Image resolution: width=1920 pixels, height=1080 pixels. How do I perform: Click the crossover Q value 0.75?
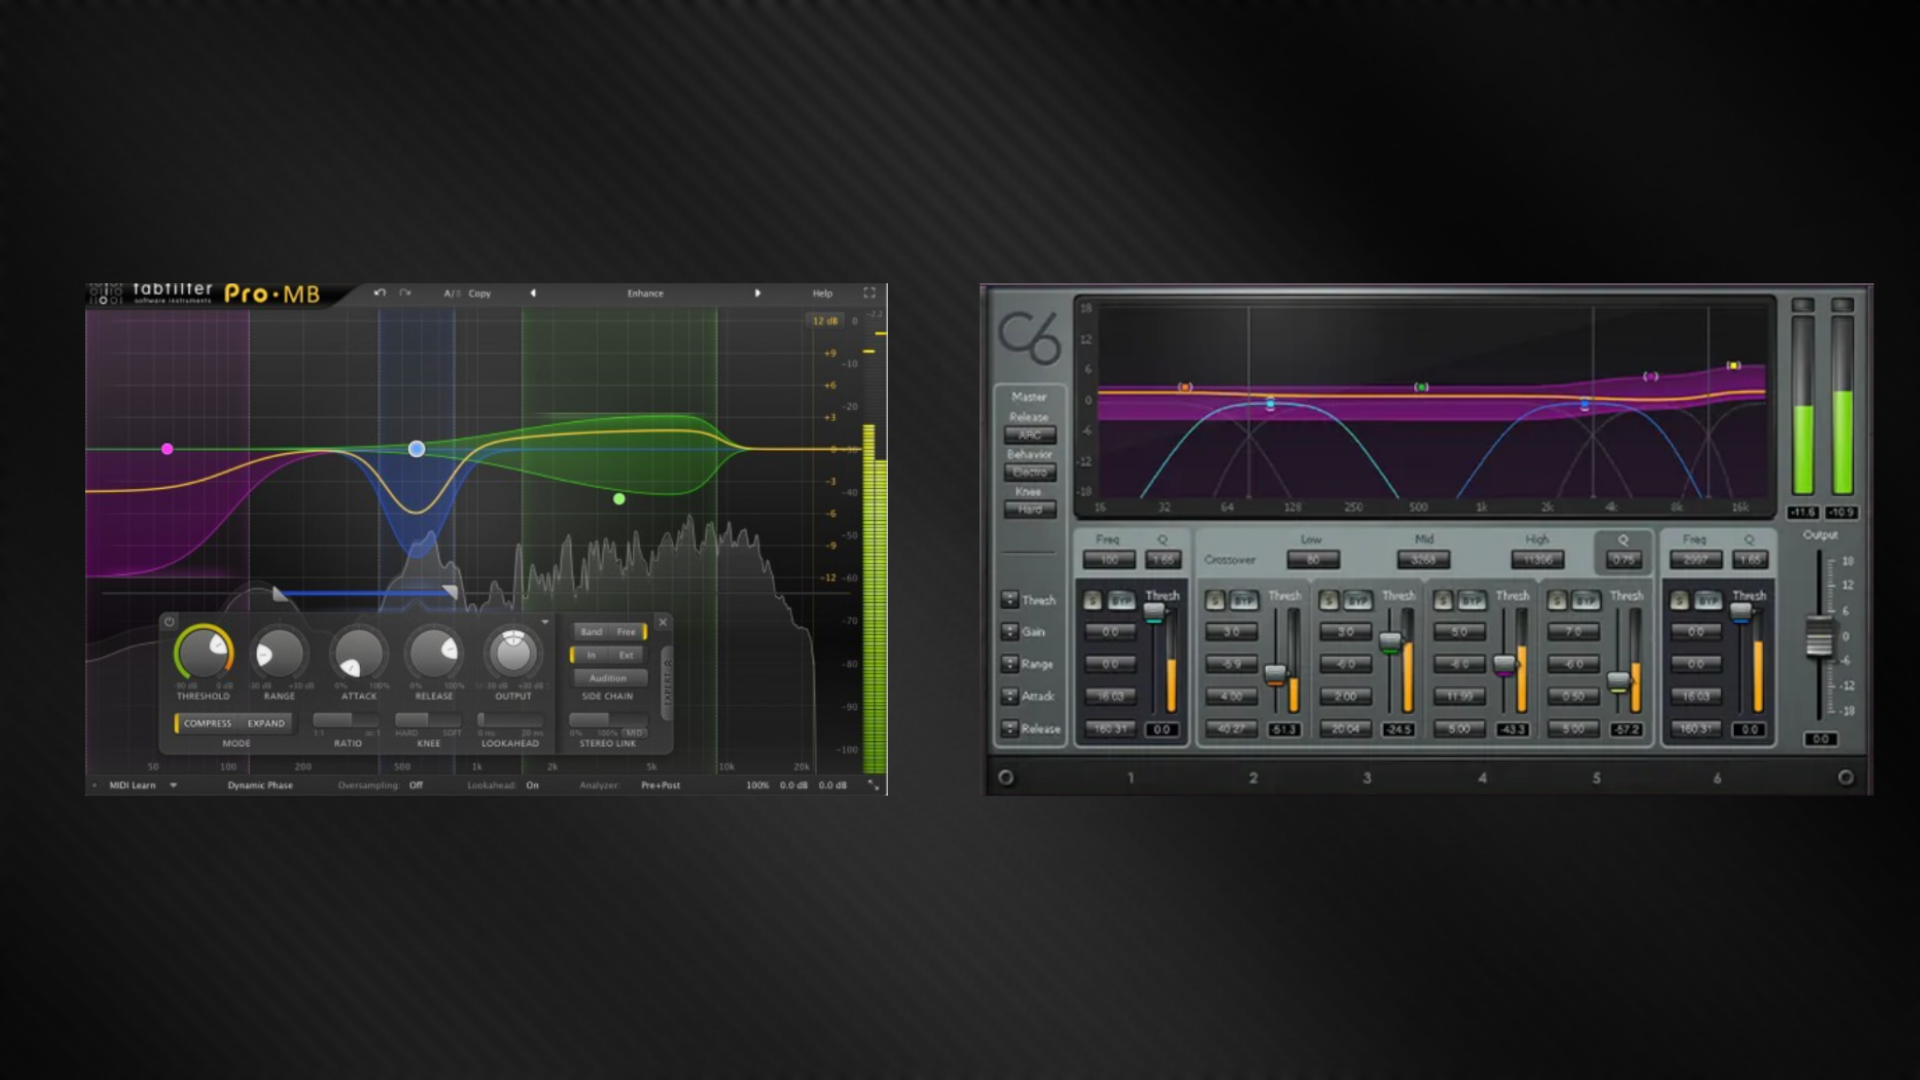(1624, 560)
